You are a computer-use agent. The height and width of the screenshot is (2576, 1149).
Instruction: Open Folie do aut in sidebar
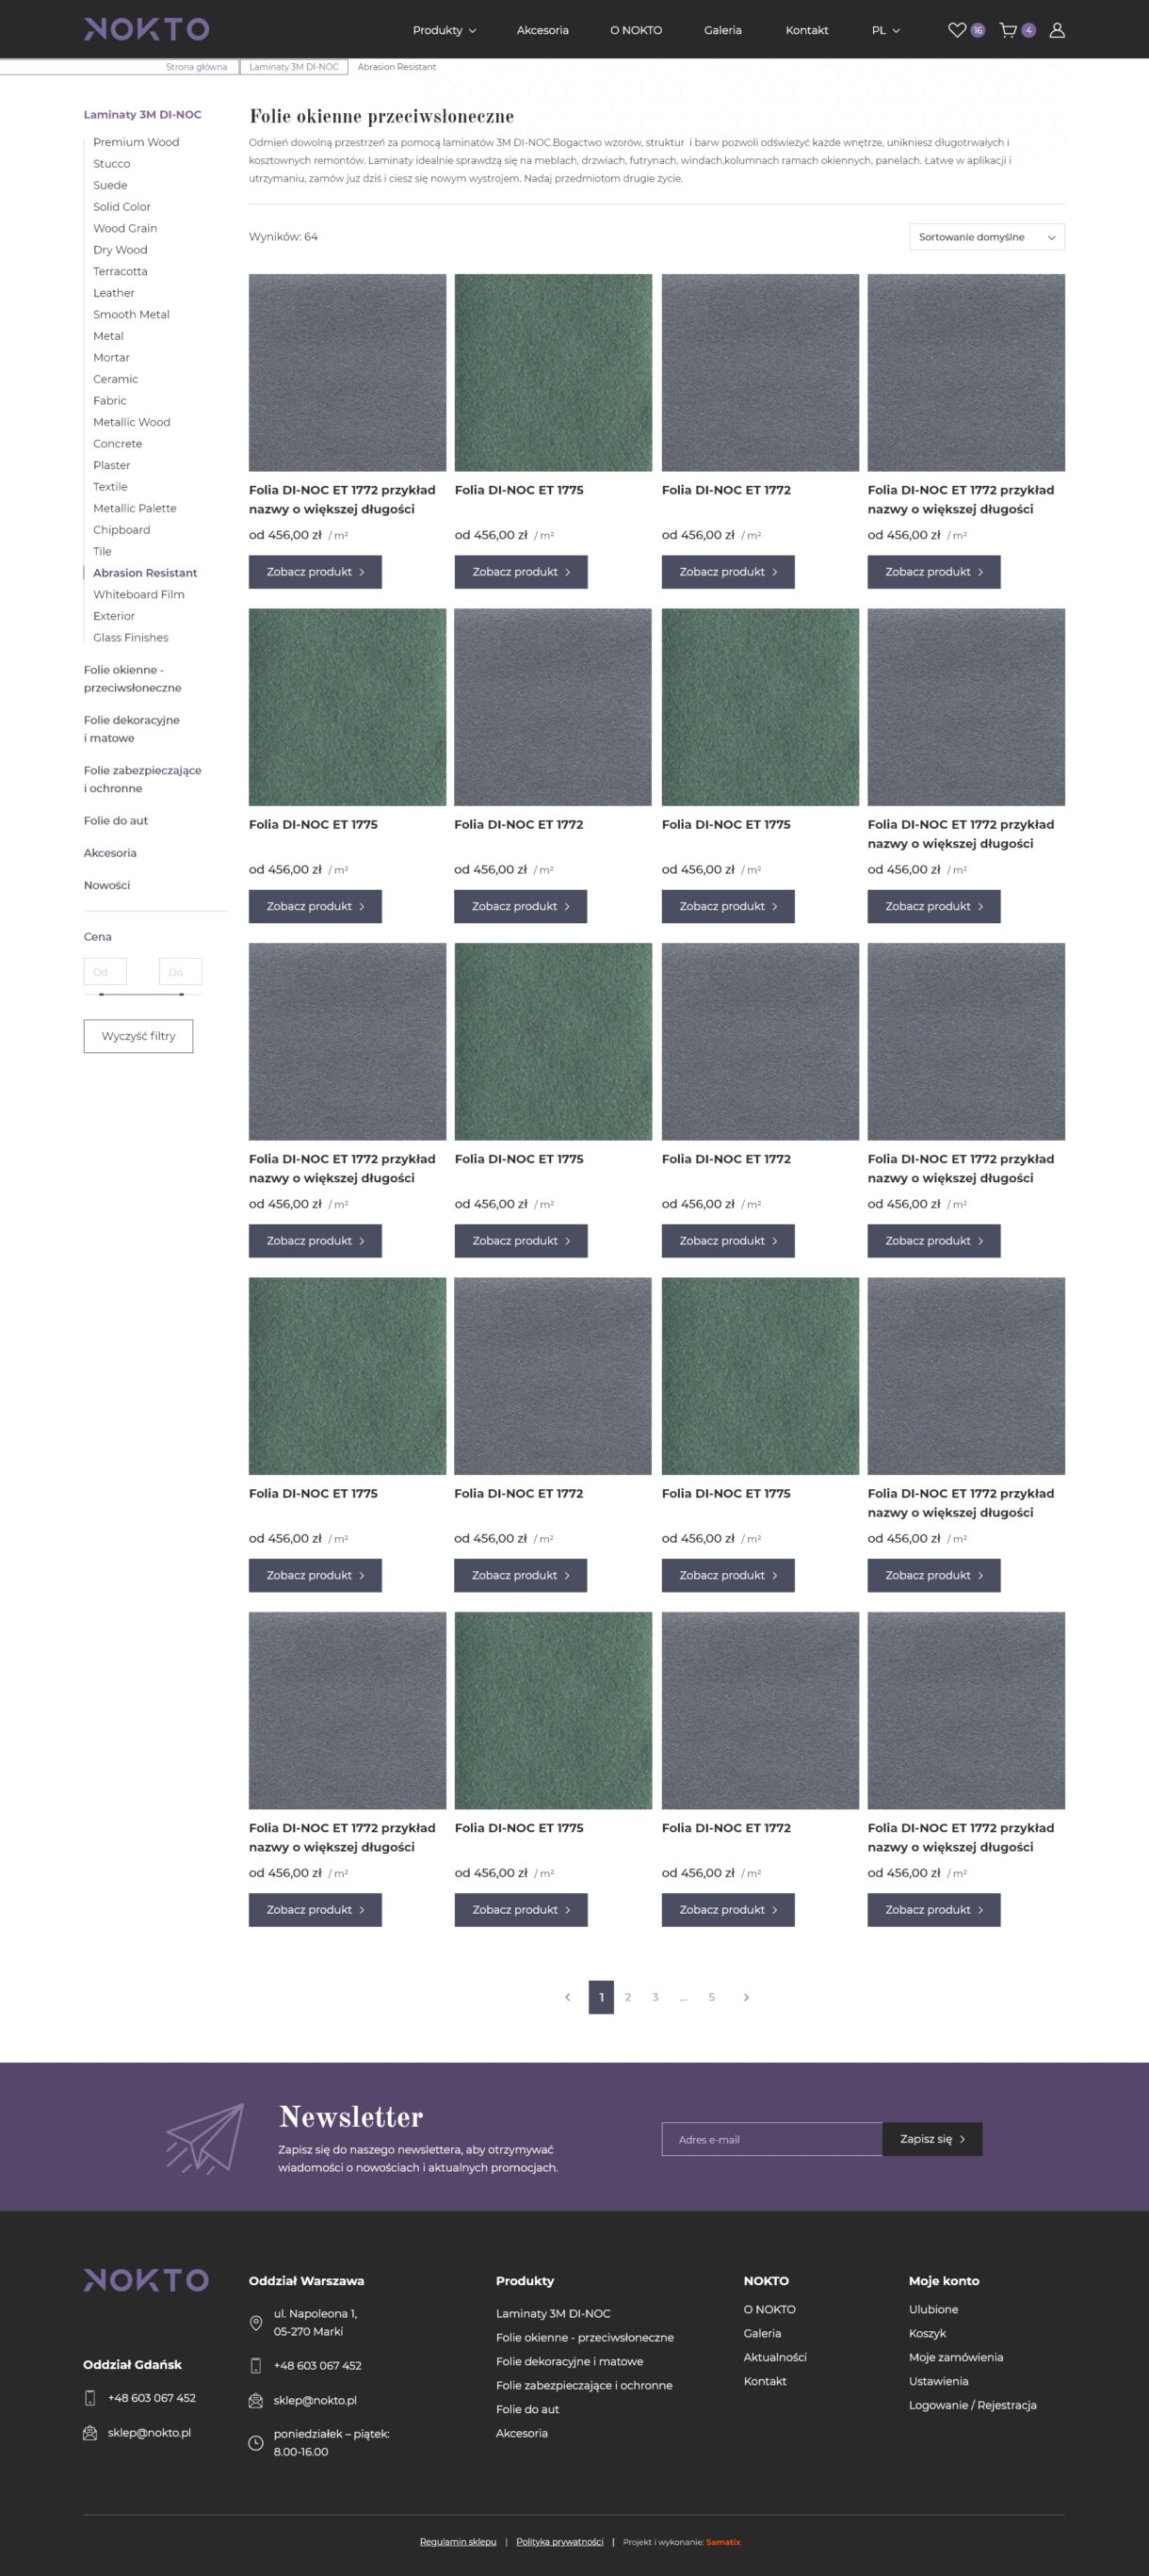tap(116, 821)
